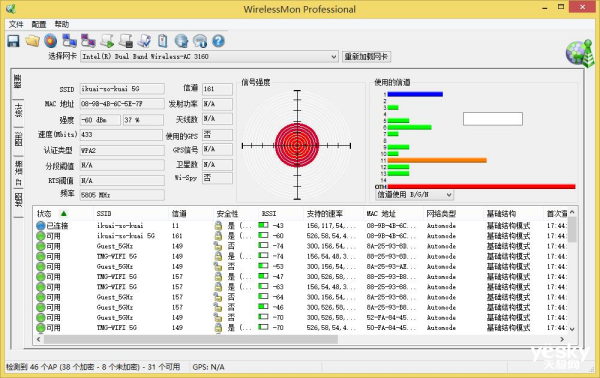Sort the list by 信道 column header
Image resolution: width=600 pixels, height=378 pixels.
pos(191,213)
